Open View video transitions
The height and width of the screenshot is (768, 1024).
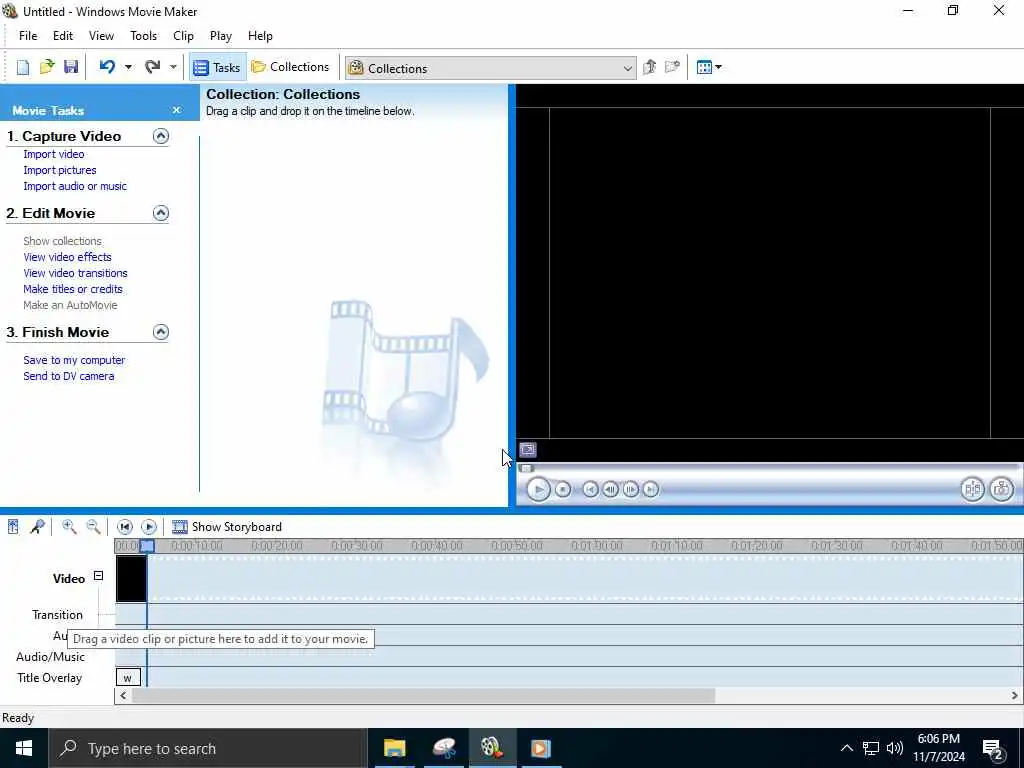click(75, 273)
